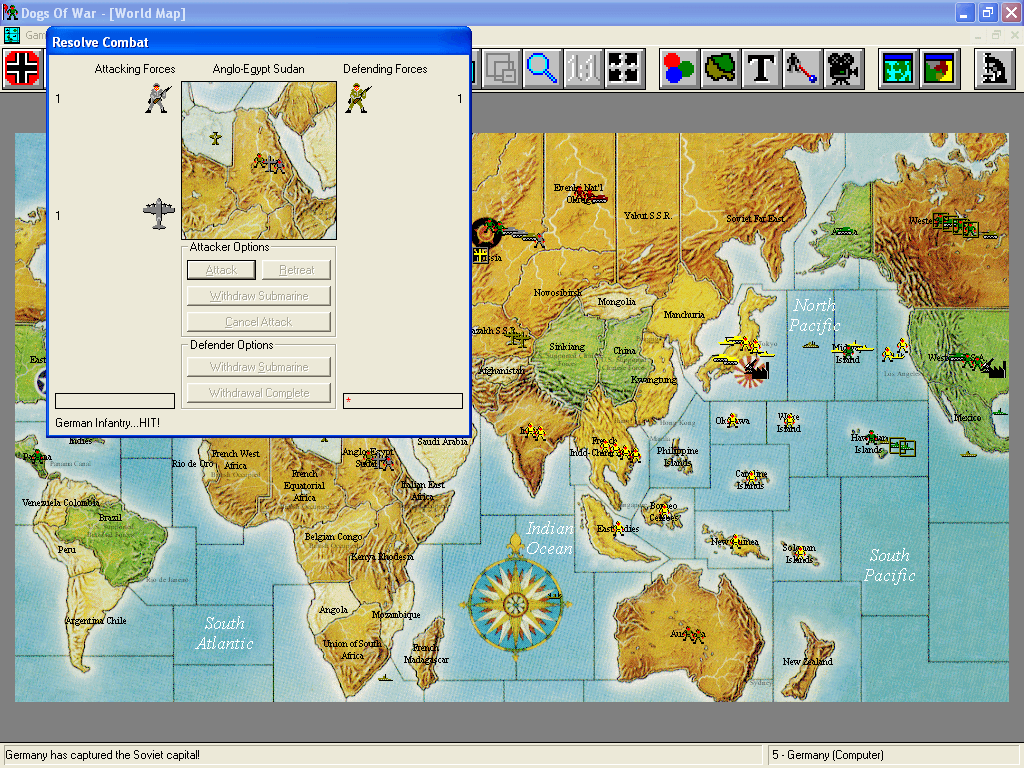
Task: Click the Sinkiang label on the map
Action: point(567,347)
